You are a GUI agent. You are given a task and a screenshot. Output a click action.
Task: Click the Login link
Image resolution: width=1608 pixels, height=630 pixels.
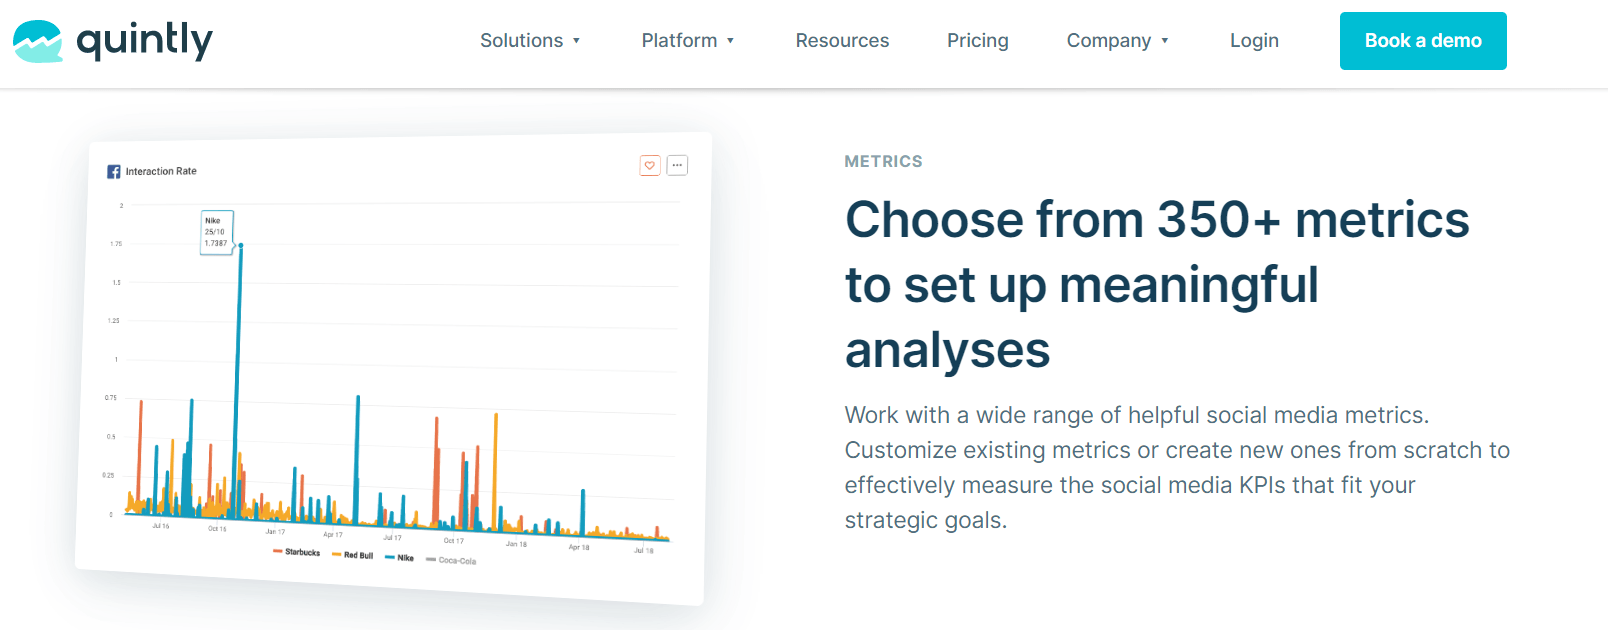(x=1254, y=41)
